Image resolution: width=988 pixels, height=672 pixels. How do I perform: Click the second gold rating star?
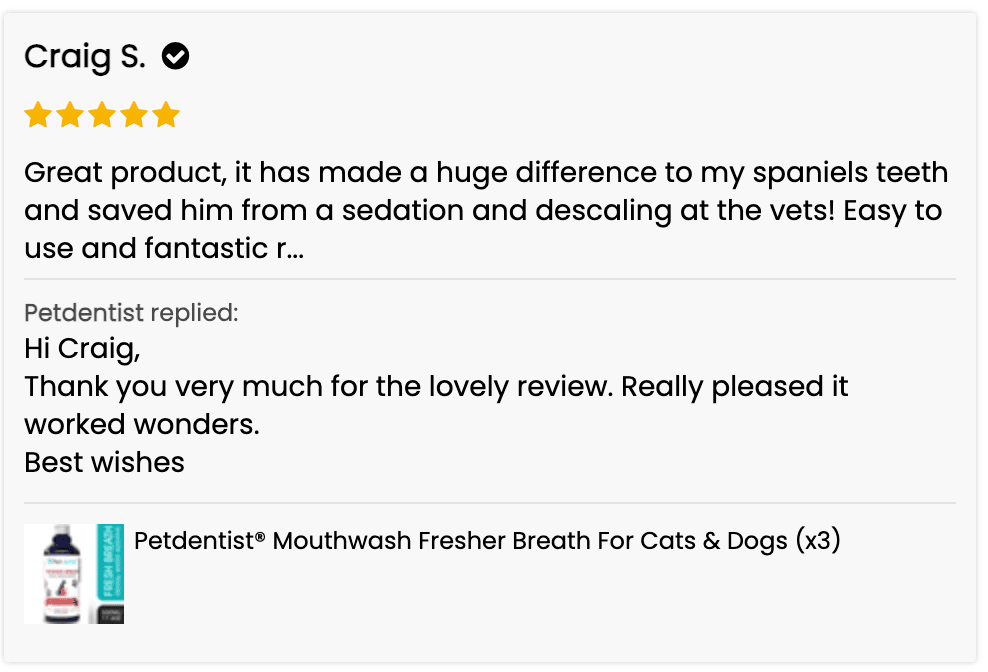coord(70,115)
